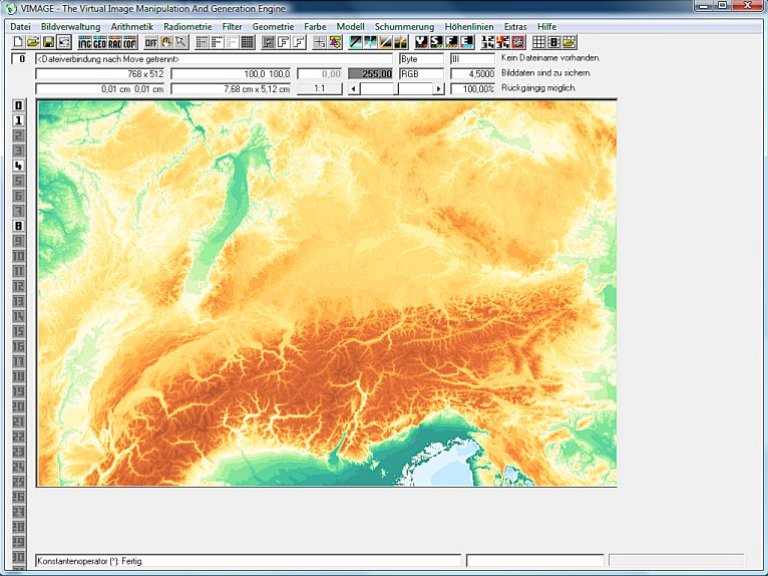Toggle image slot 1 in sidebar
Screen dimensions: 768x576
point(18,120)
